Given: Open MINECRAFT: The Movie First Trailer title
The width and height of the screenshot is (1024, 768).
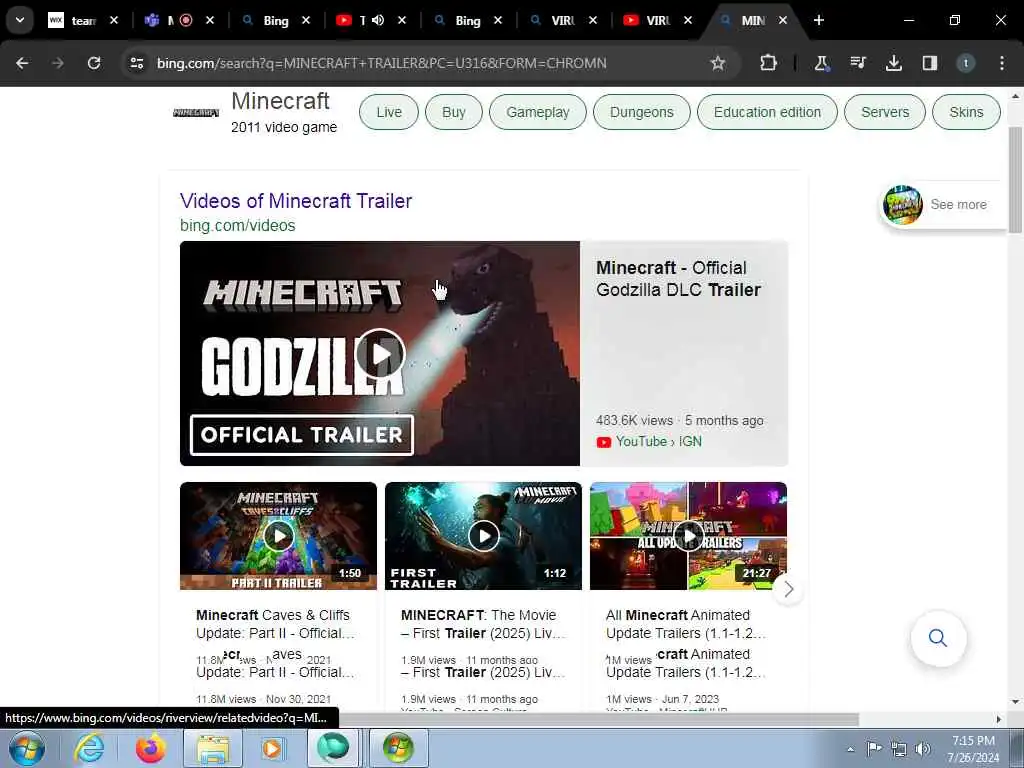Looking at the screenshot, I should click(x=483, y=624).
